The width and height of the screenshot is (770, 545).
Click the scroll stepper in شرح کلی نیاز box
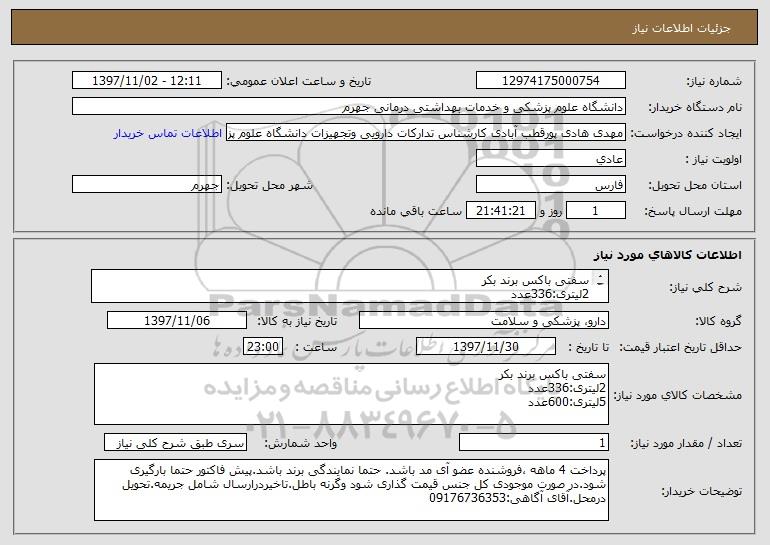pos(600,280)
